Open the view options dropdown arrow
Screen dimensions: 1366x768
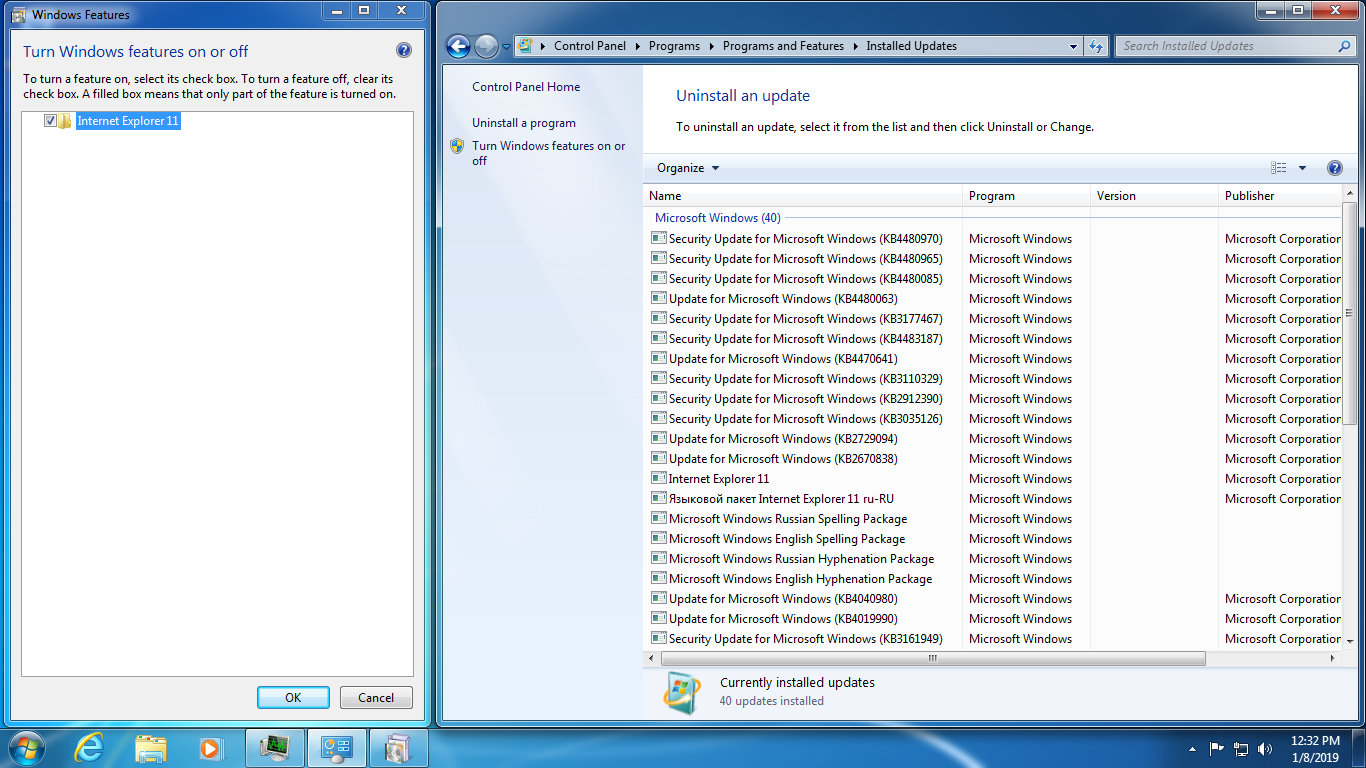click(x=1302, y=168)
